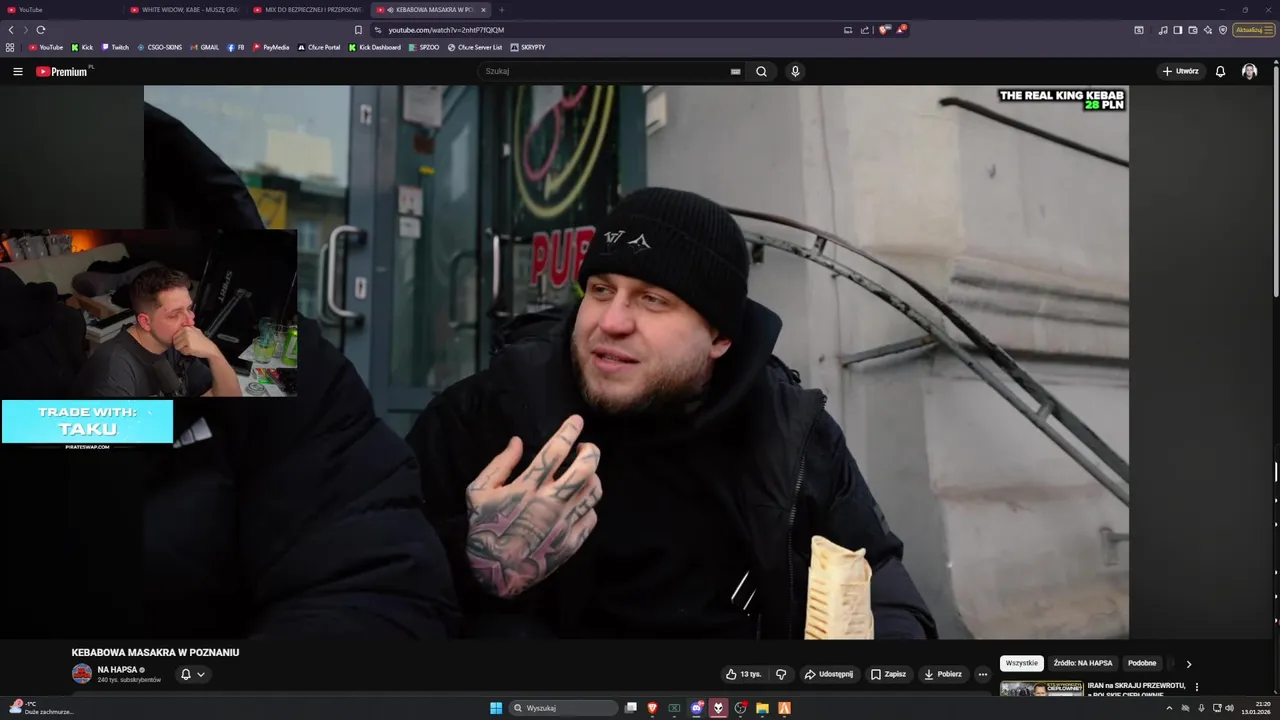This screenshot has width=1280, height=720.
Task: Open the GMAIL bookmark
Action: tap(204, 47)
